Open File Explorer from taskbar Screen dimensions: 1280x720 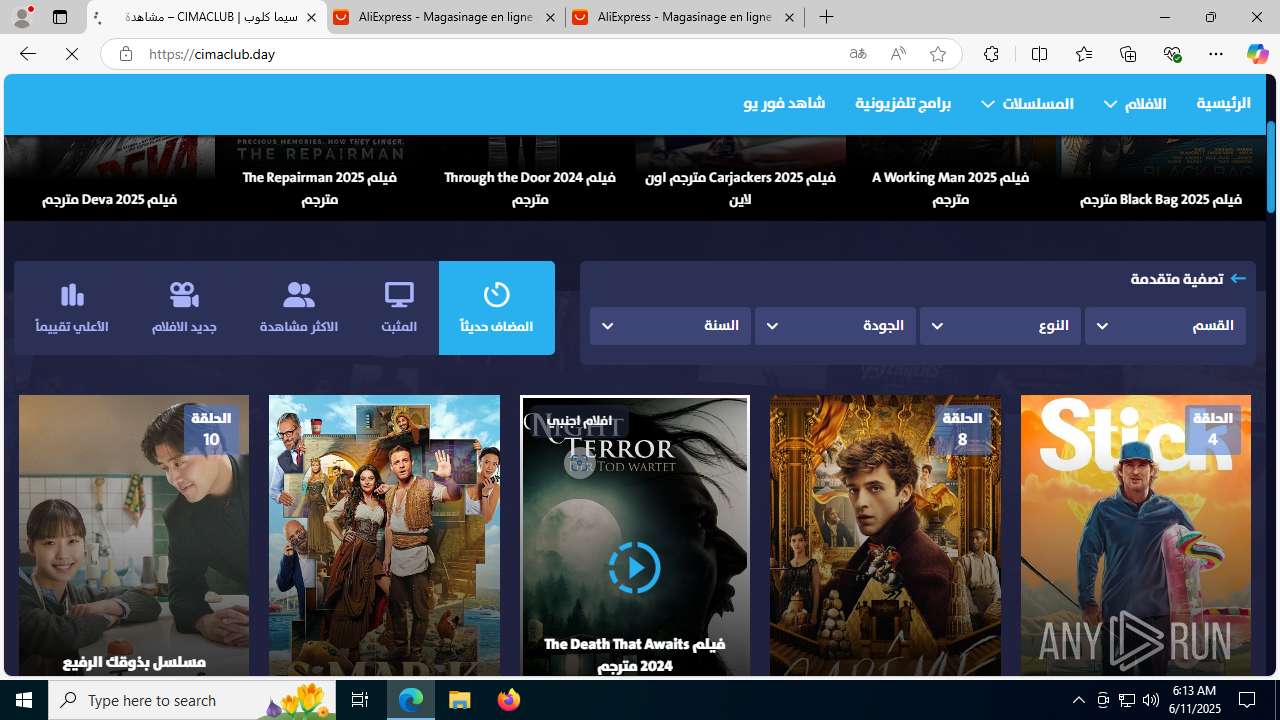pos(460,700)
